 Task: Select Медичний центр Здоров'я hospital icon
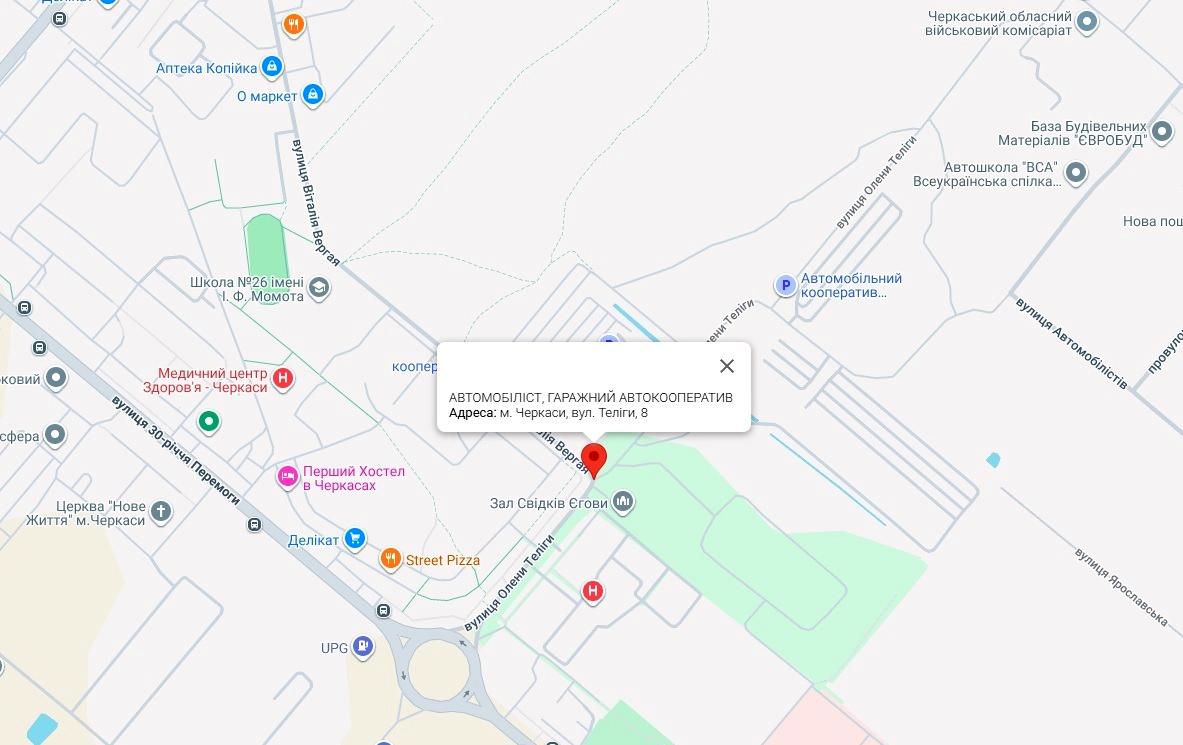coord(283,378)
